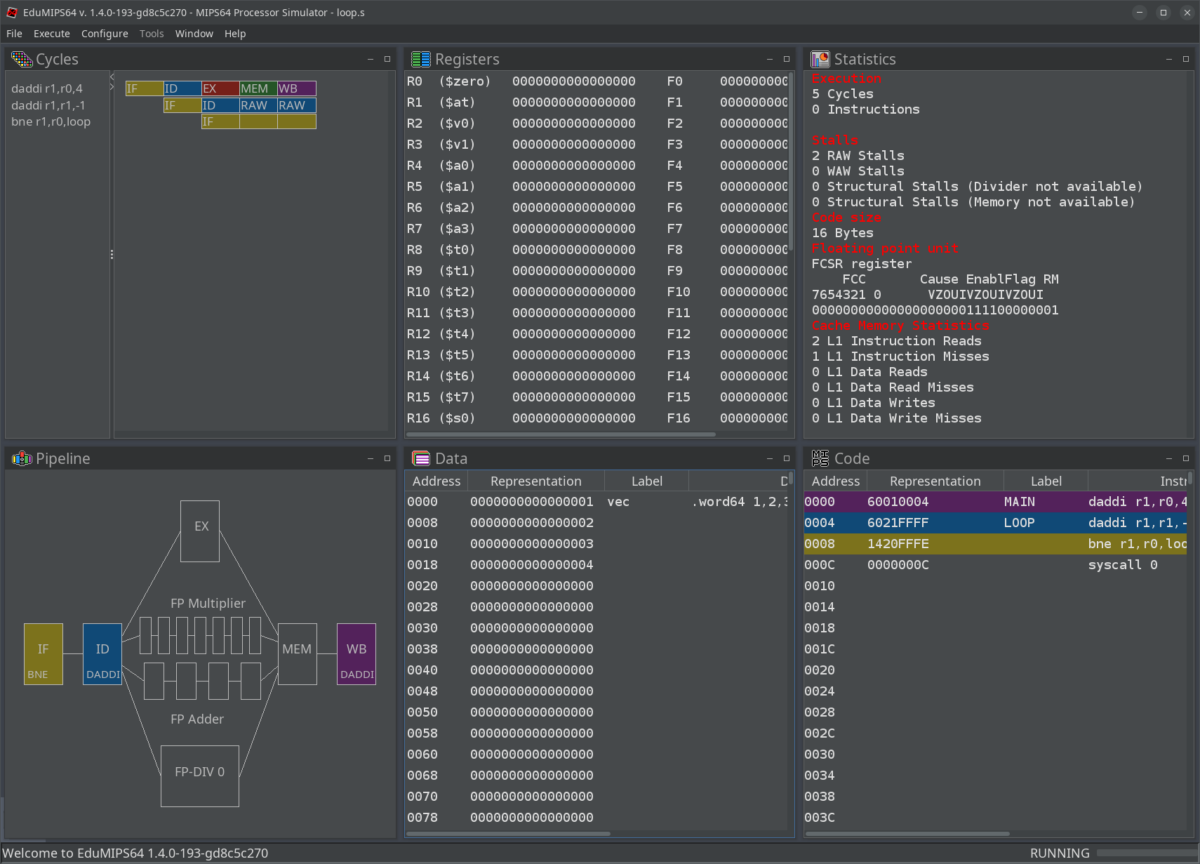The height and width of the screenshot is (864, 1200).
Task: Open the Execute menu
Action: (x=52, y=33)
